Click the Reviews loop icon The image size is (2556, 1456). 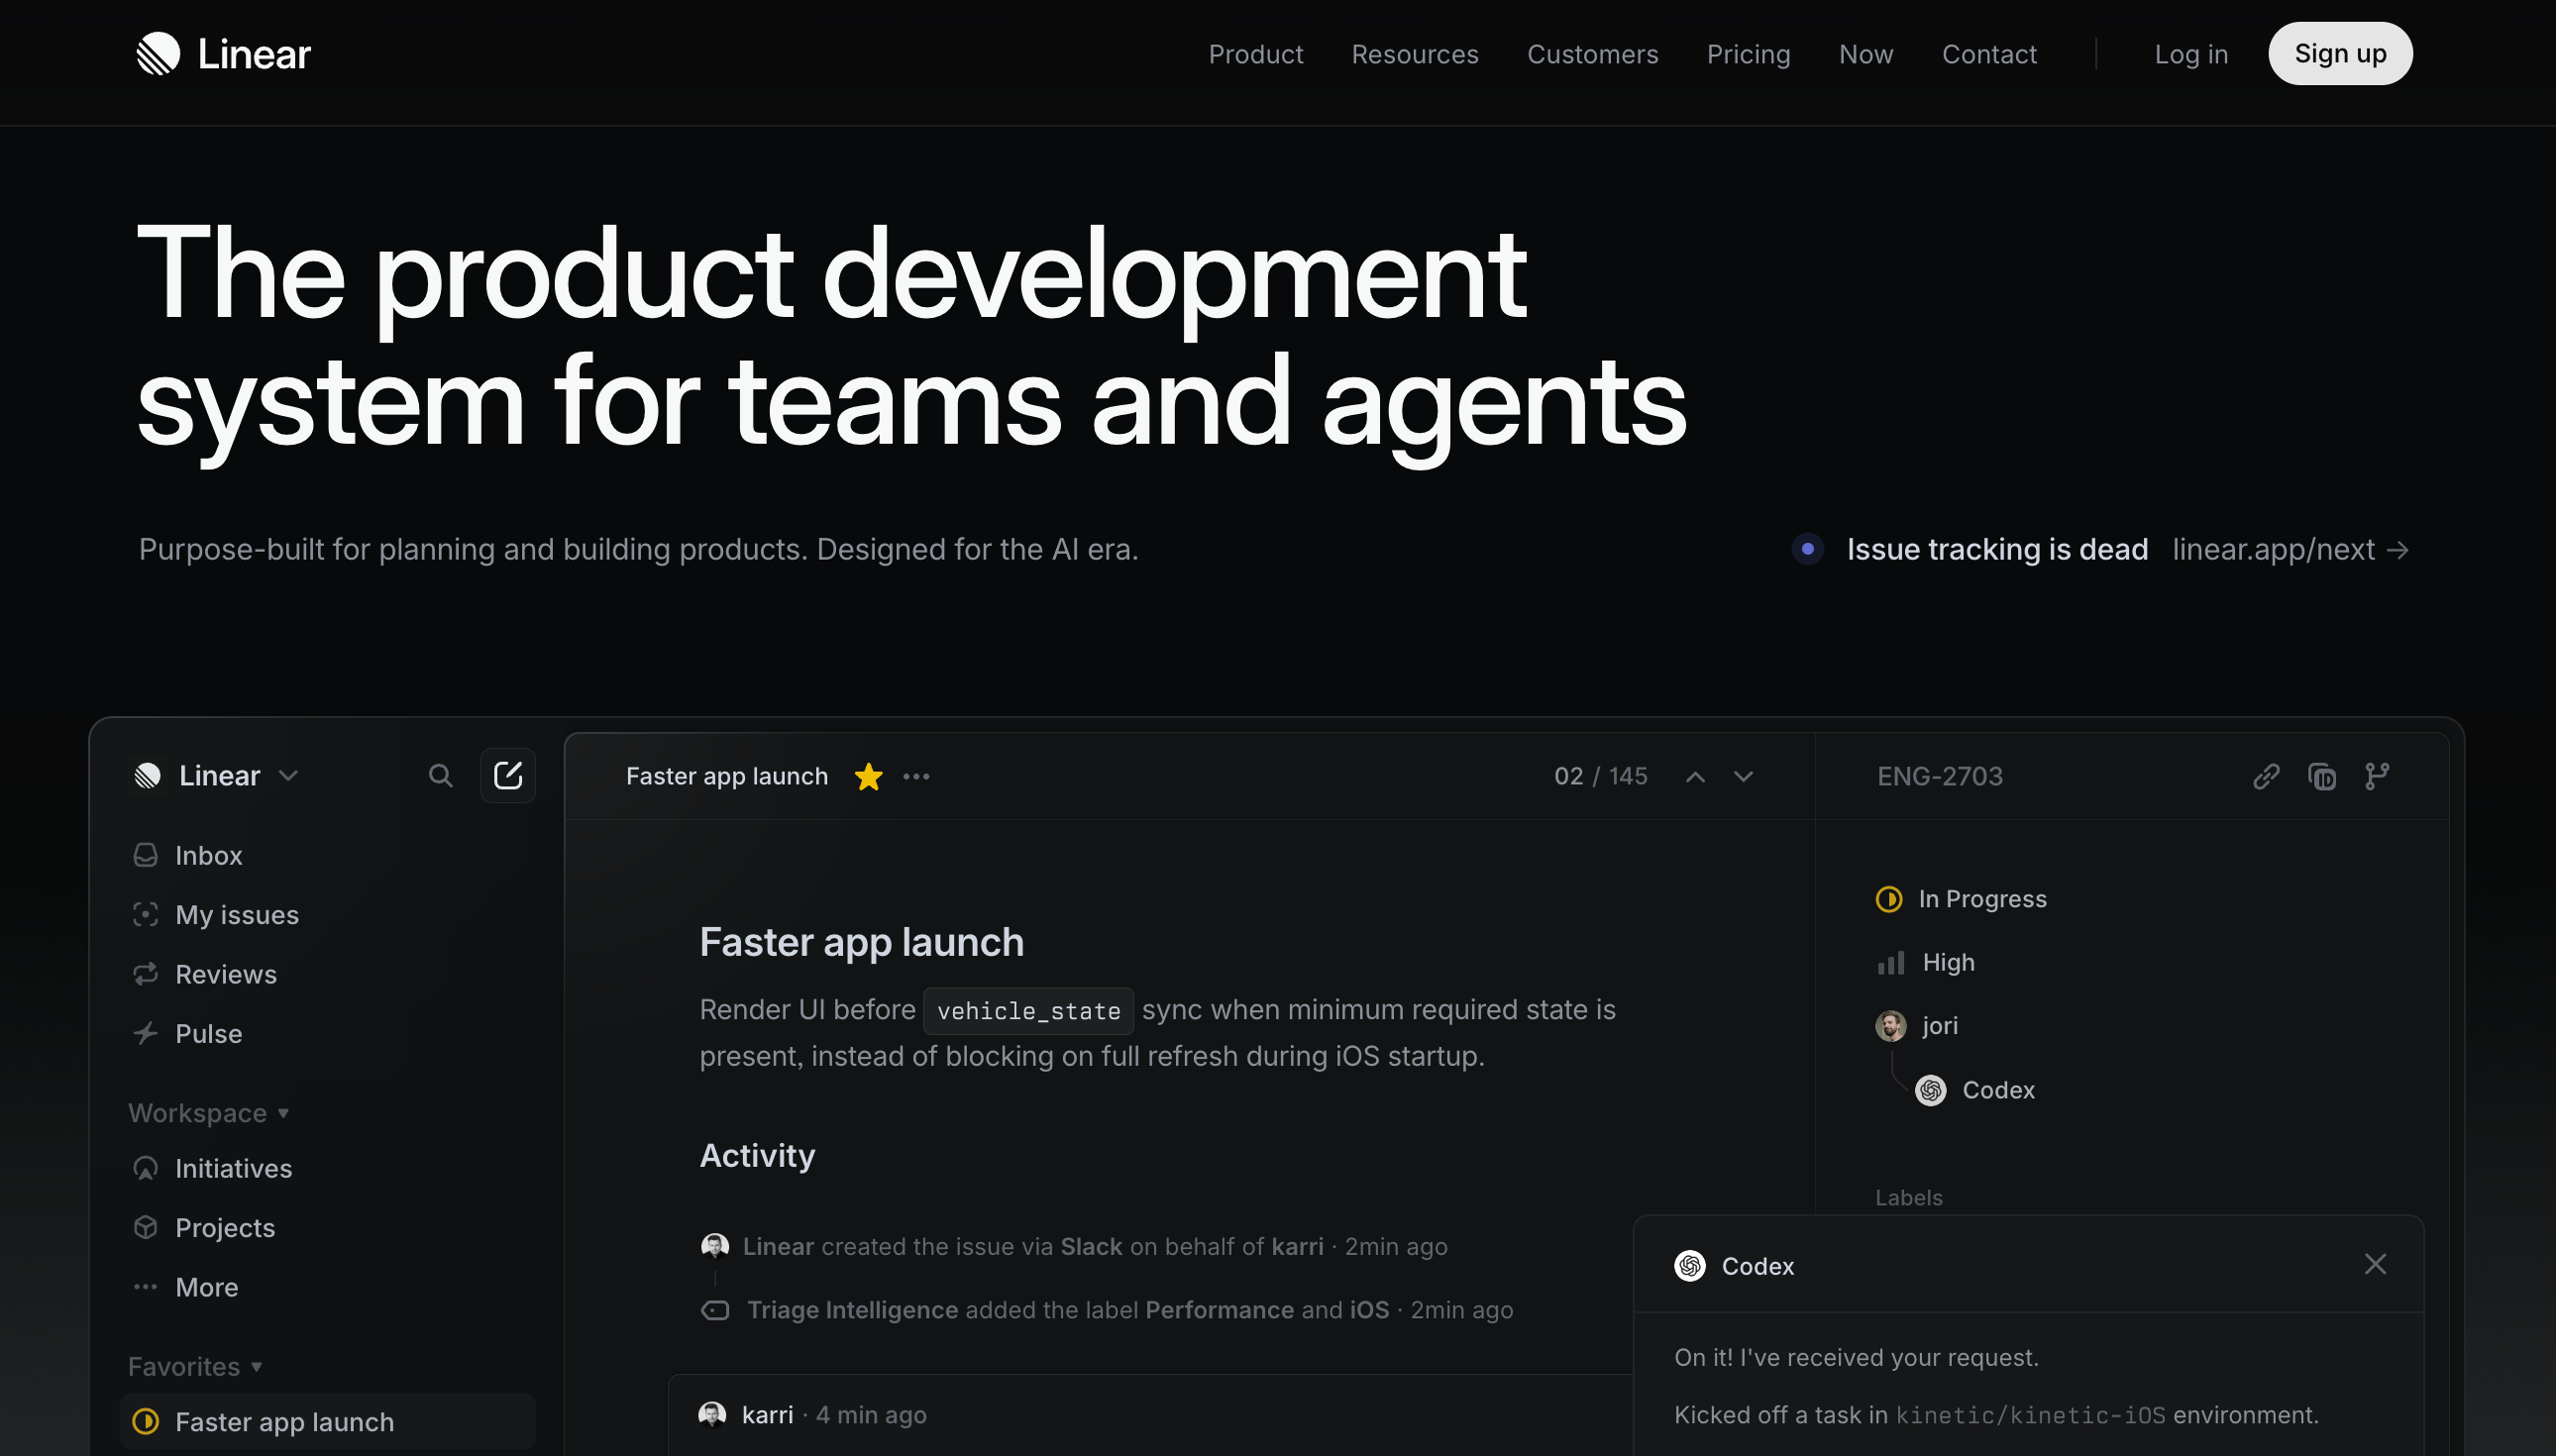[x=146, y=974]
